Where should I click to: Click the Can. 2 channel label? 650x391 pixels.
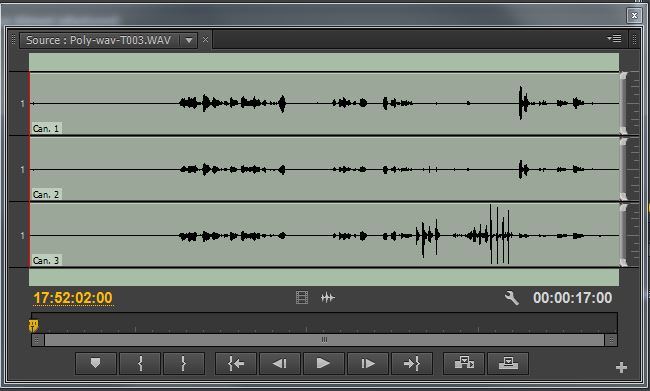[x=46, y=194]
